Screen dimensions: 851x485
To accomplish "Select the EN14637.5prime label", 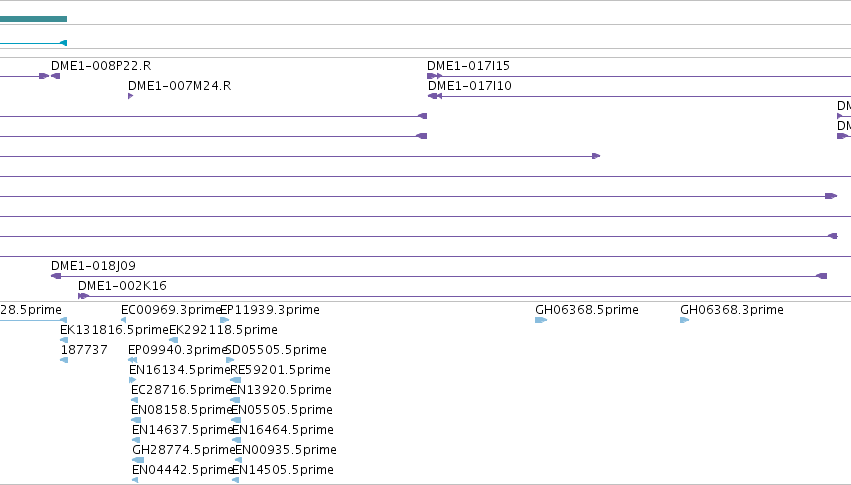I will [182, 430].
